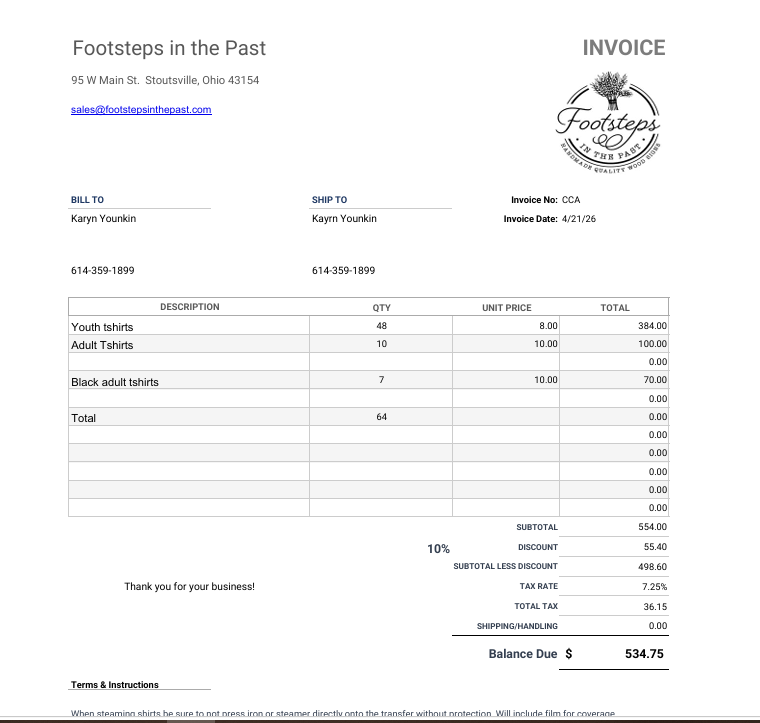
Task: Select the total tax 36.15
Action: tap(655, 607)
